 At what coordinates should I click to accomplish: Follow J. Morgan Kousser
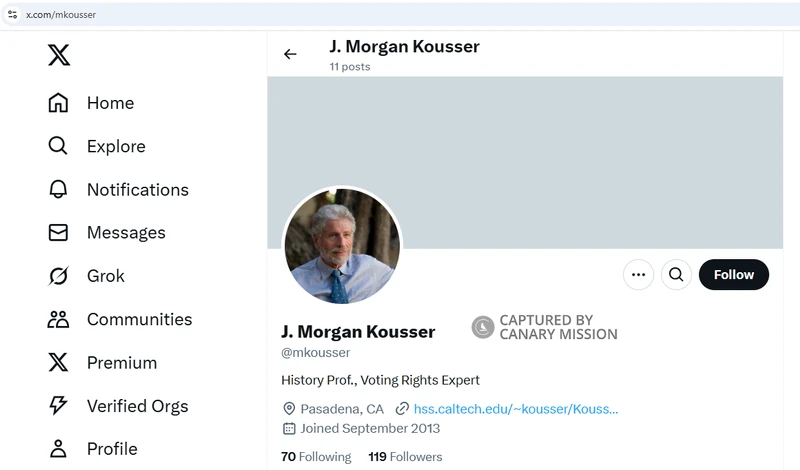734,275
